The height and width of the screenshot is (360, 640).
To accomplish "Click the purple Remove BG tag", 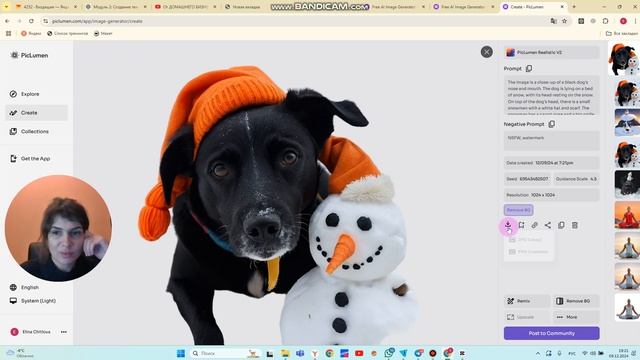I will (518, 210).
